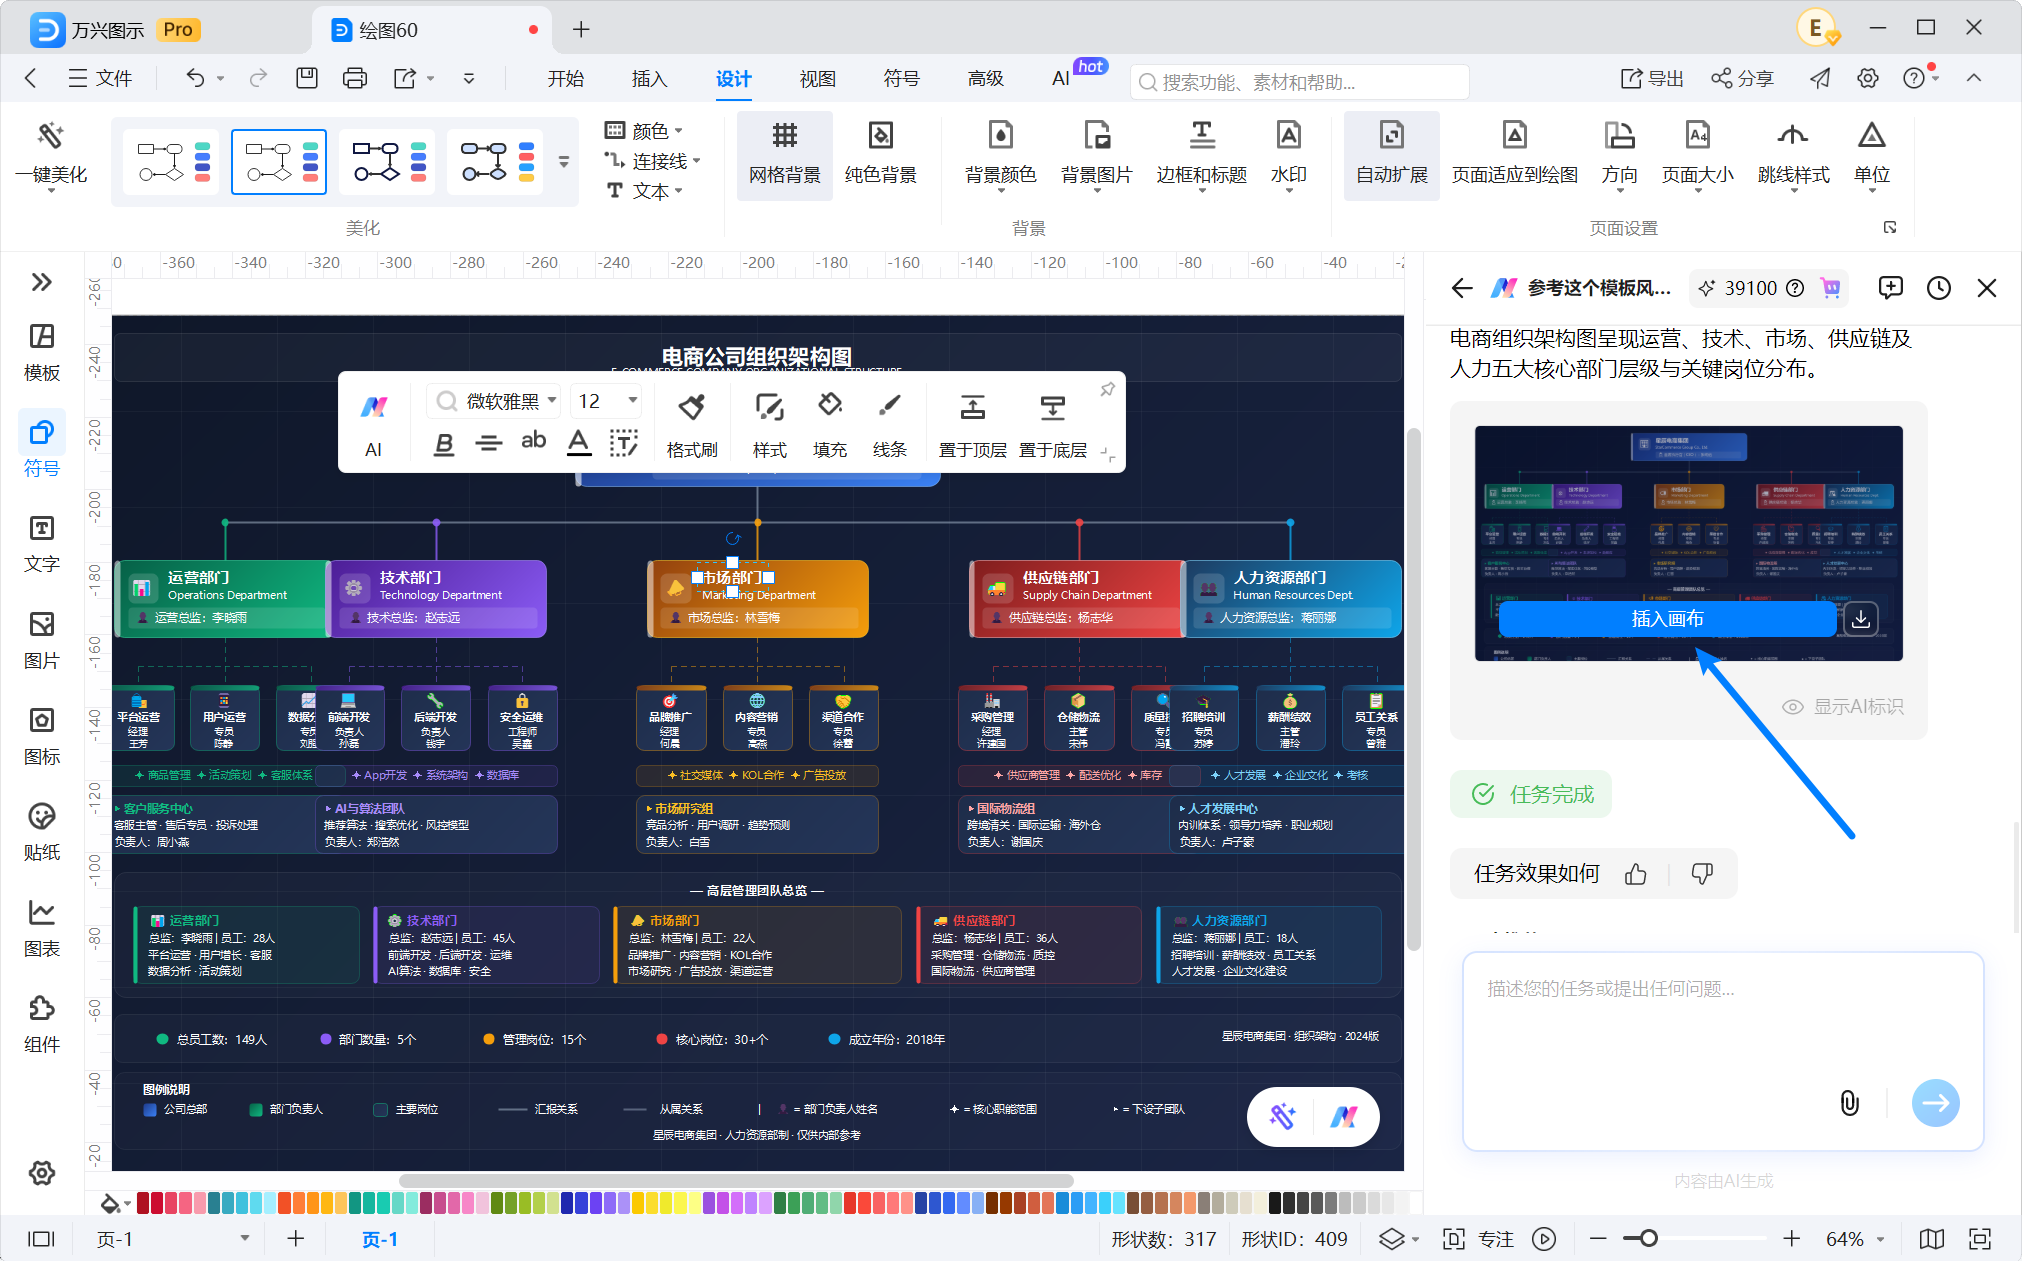The image size is (2022, 1261).
Task: Open the 文件 file menu
Action: [x=99, y=79]
